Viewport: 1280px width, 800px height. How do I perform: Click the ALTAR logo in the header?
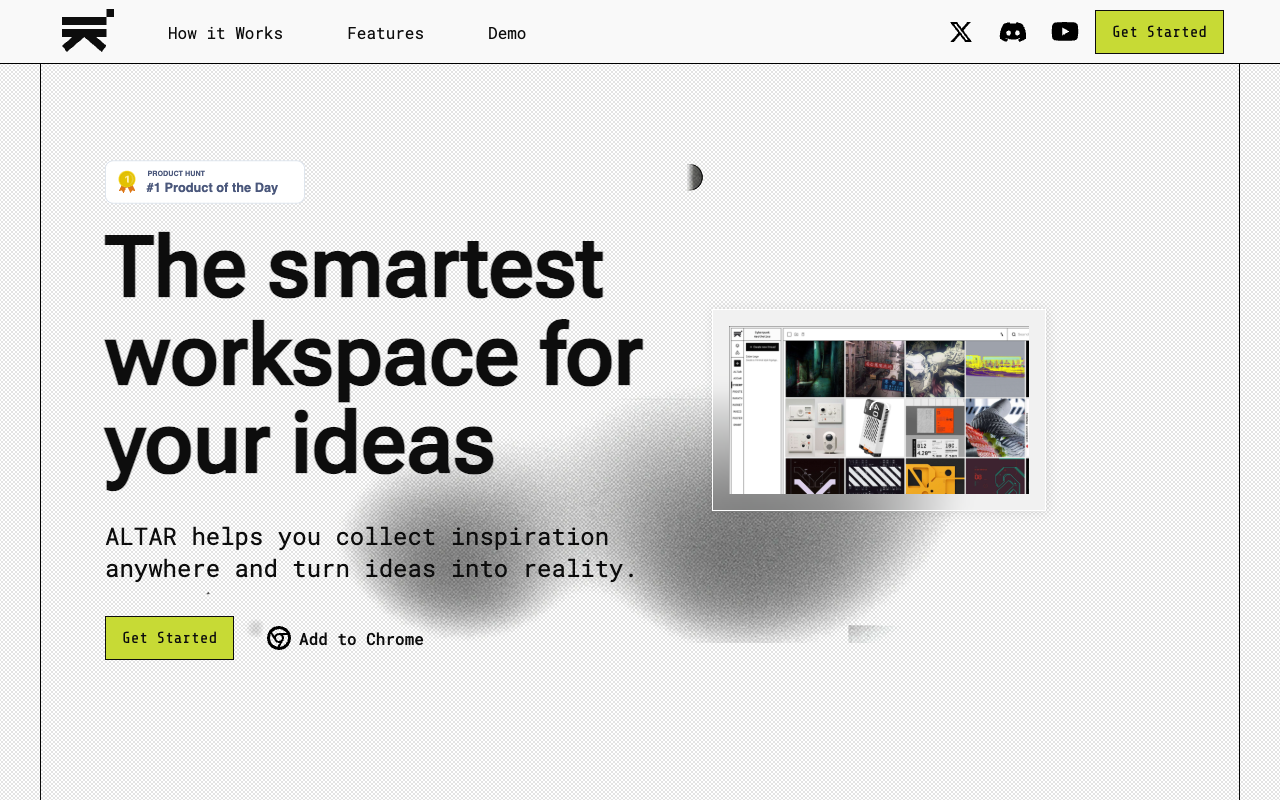88,31
